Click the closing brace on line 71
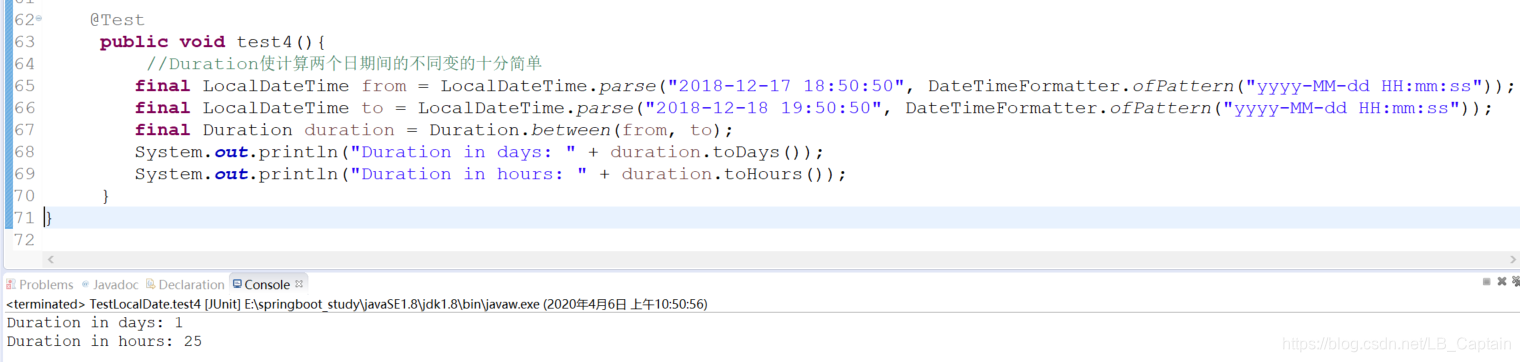This screenshot has width=1520, height=362. [x=48, y=217]
